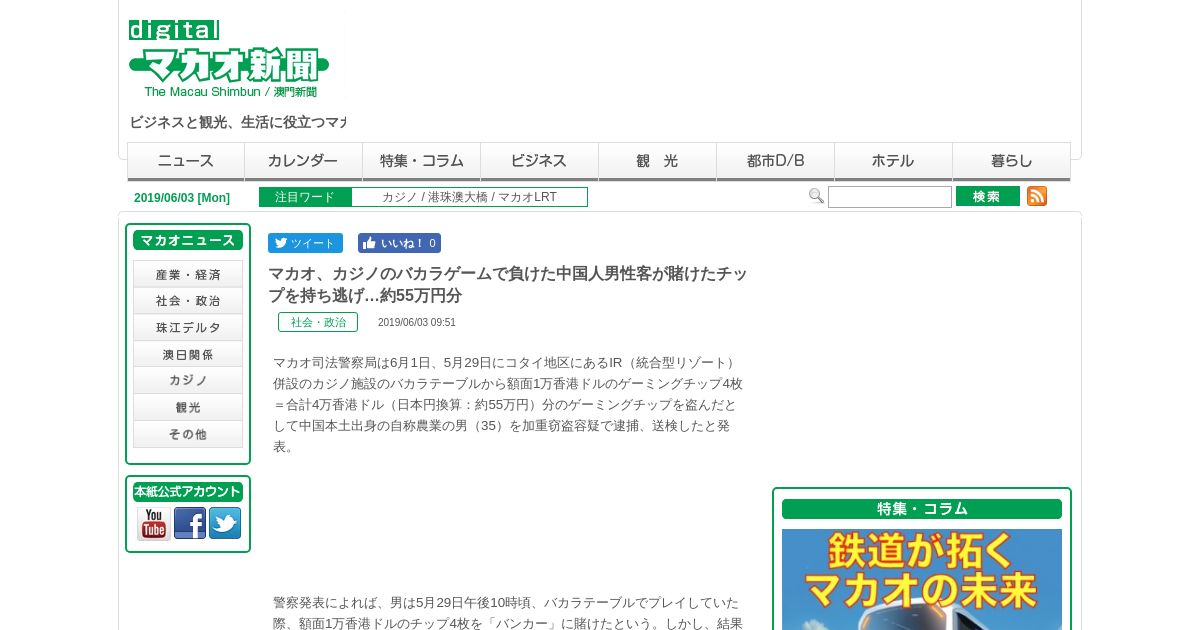Focus the site search text field

(890, 197)
